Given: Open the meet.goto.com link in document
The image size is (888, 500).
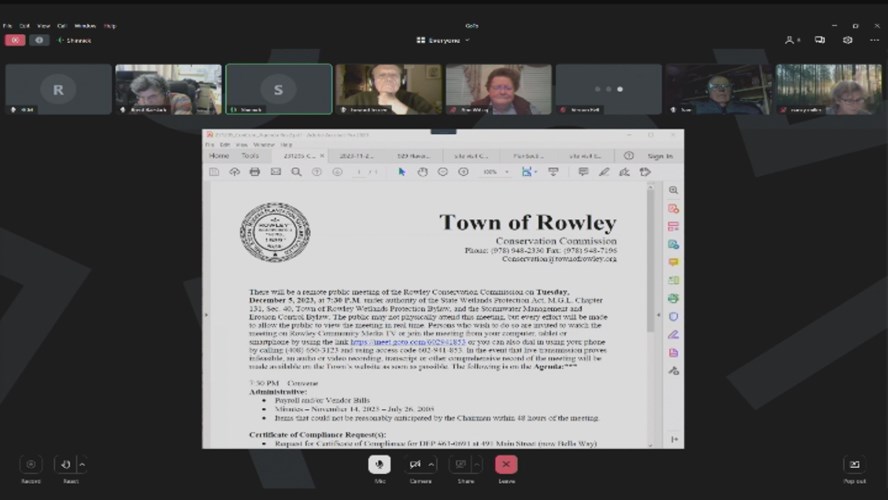Looking at the screenshot, I should tap(408, 342).
